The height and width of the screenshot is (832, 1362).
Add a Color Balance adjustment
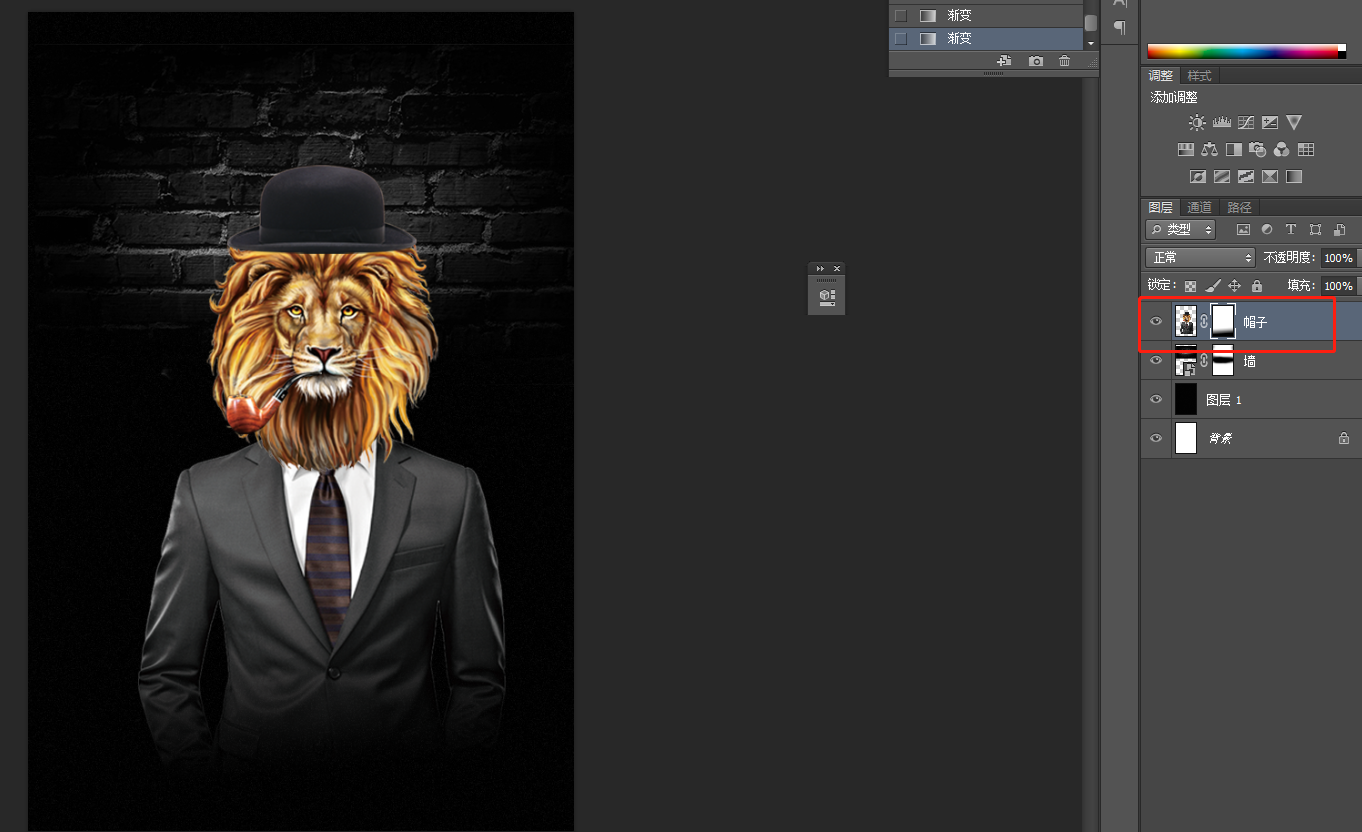(x=1210, y=150)
